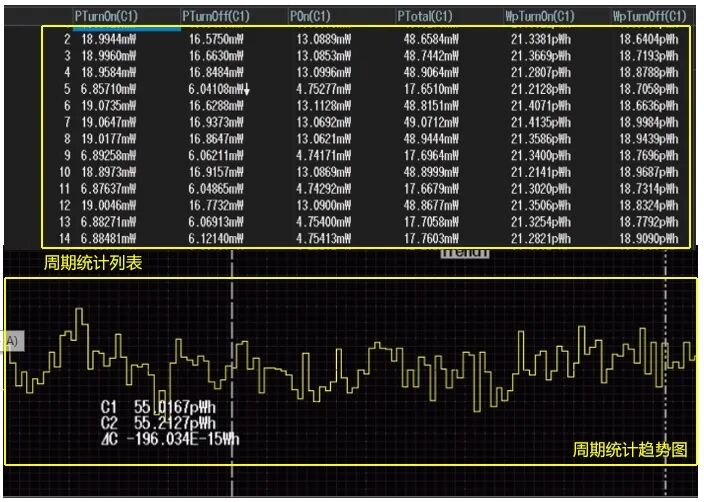Viewport: 704px width, 502px height.
Task: Select cell 17.6510mW in row 5
Action: click(x=431, y=89)
